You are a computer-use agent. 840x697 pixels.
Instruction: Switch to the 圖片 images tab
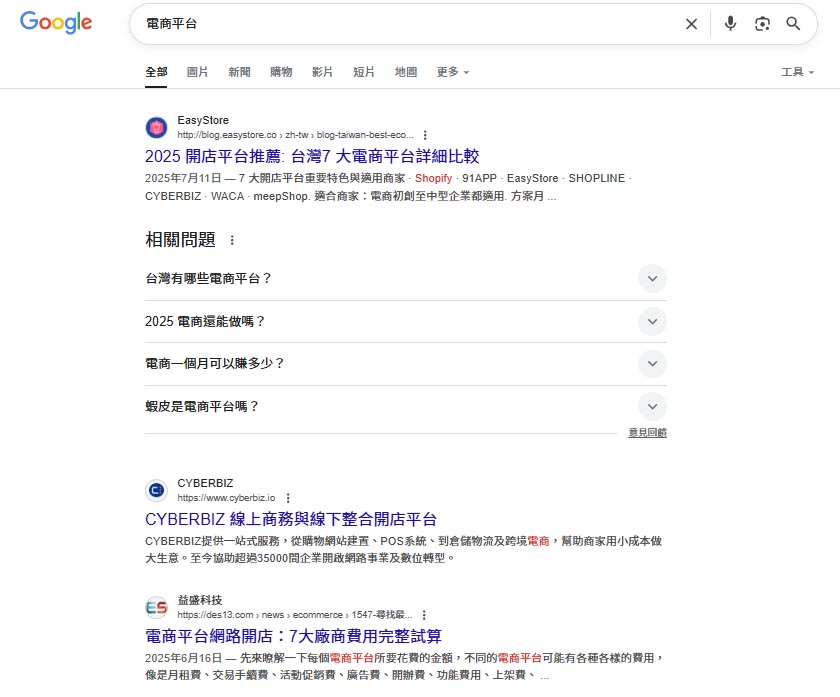(198, 72)
